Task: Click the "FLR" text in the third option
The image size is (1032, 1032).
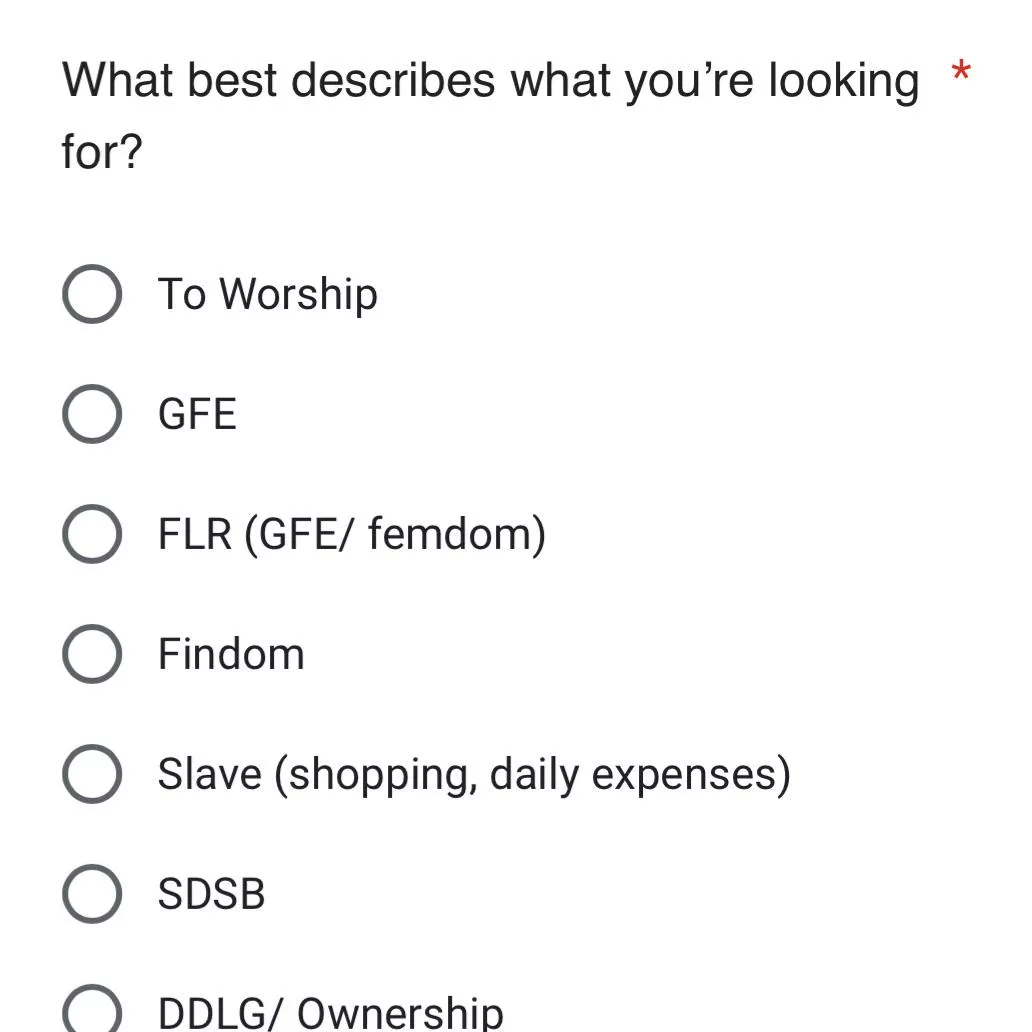Action: 195,534
